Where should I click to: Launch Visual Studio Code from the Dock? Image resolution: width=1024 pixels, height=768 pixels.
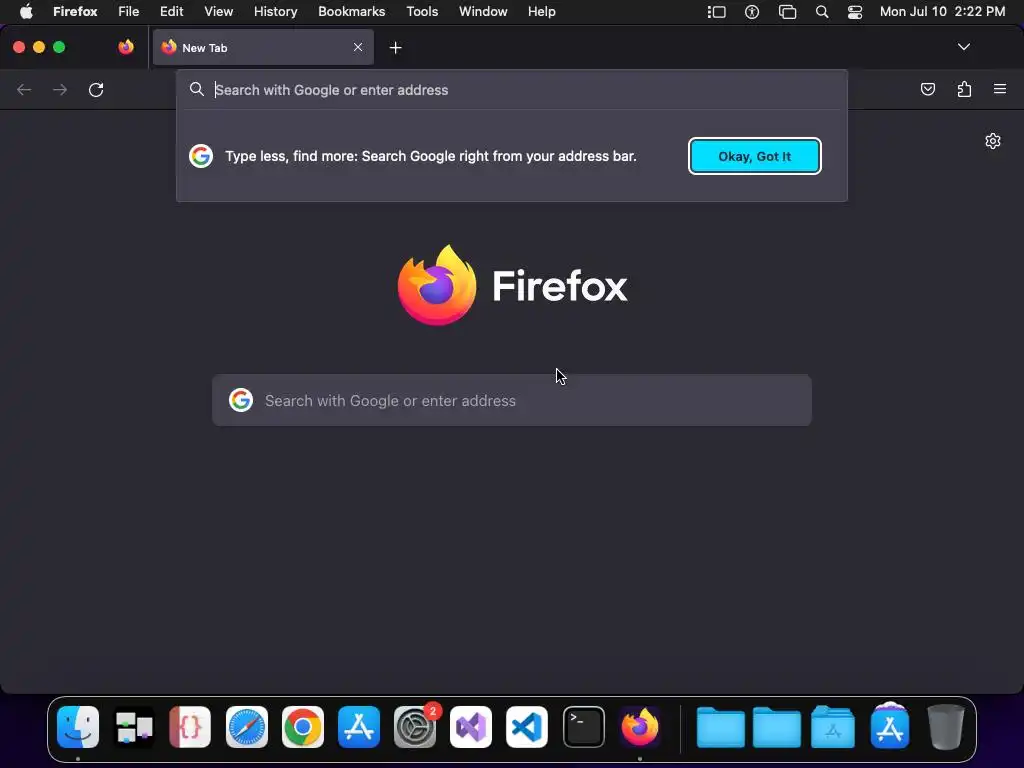pyautogui.click(x=527, y=727)
